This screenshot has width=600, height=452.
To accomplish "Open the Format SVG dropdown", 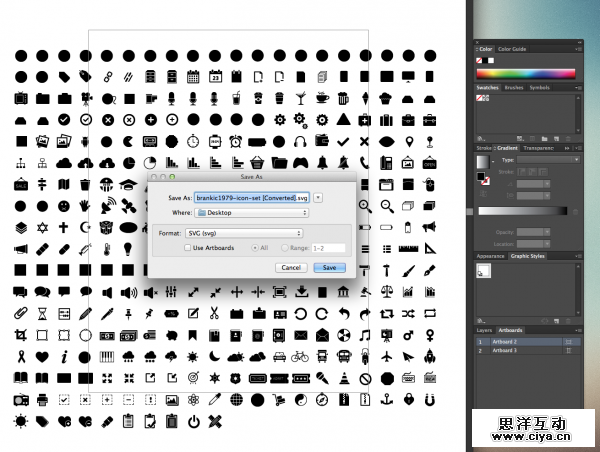I will point(244,232).
